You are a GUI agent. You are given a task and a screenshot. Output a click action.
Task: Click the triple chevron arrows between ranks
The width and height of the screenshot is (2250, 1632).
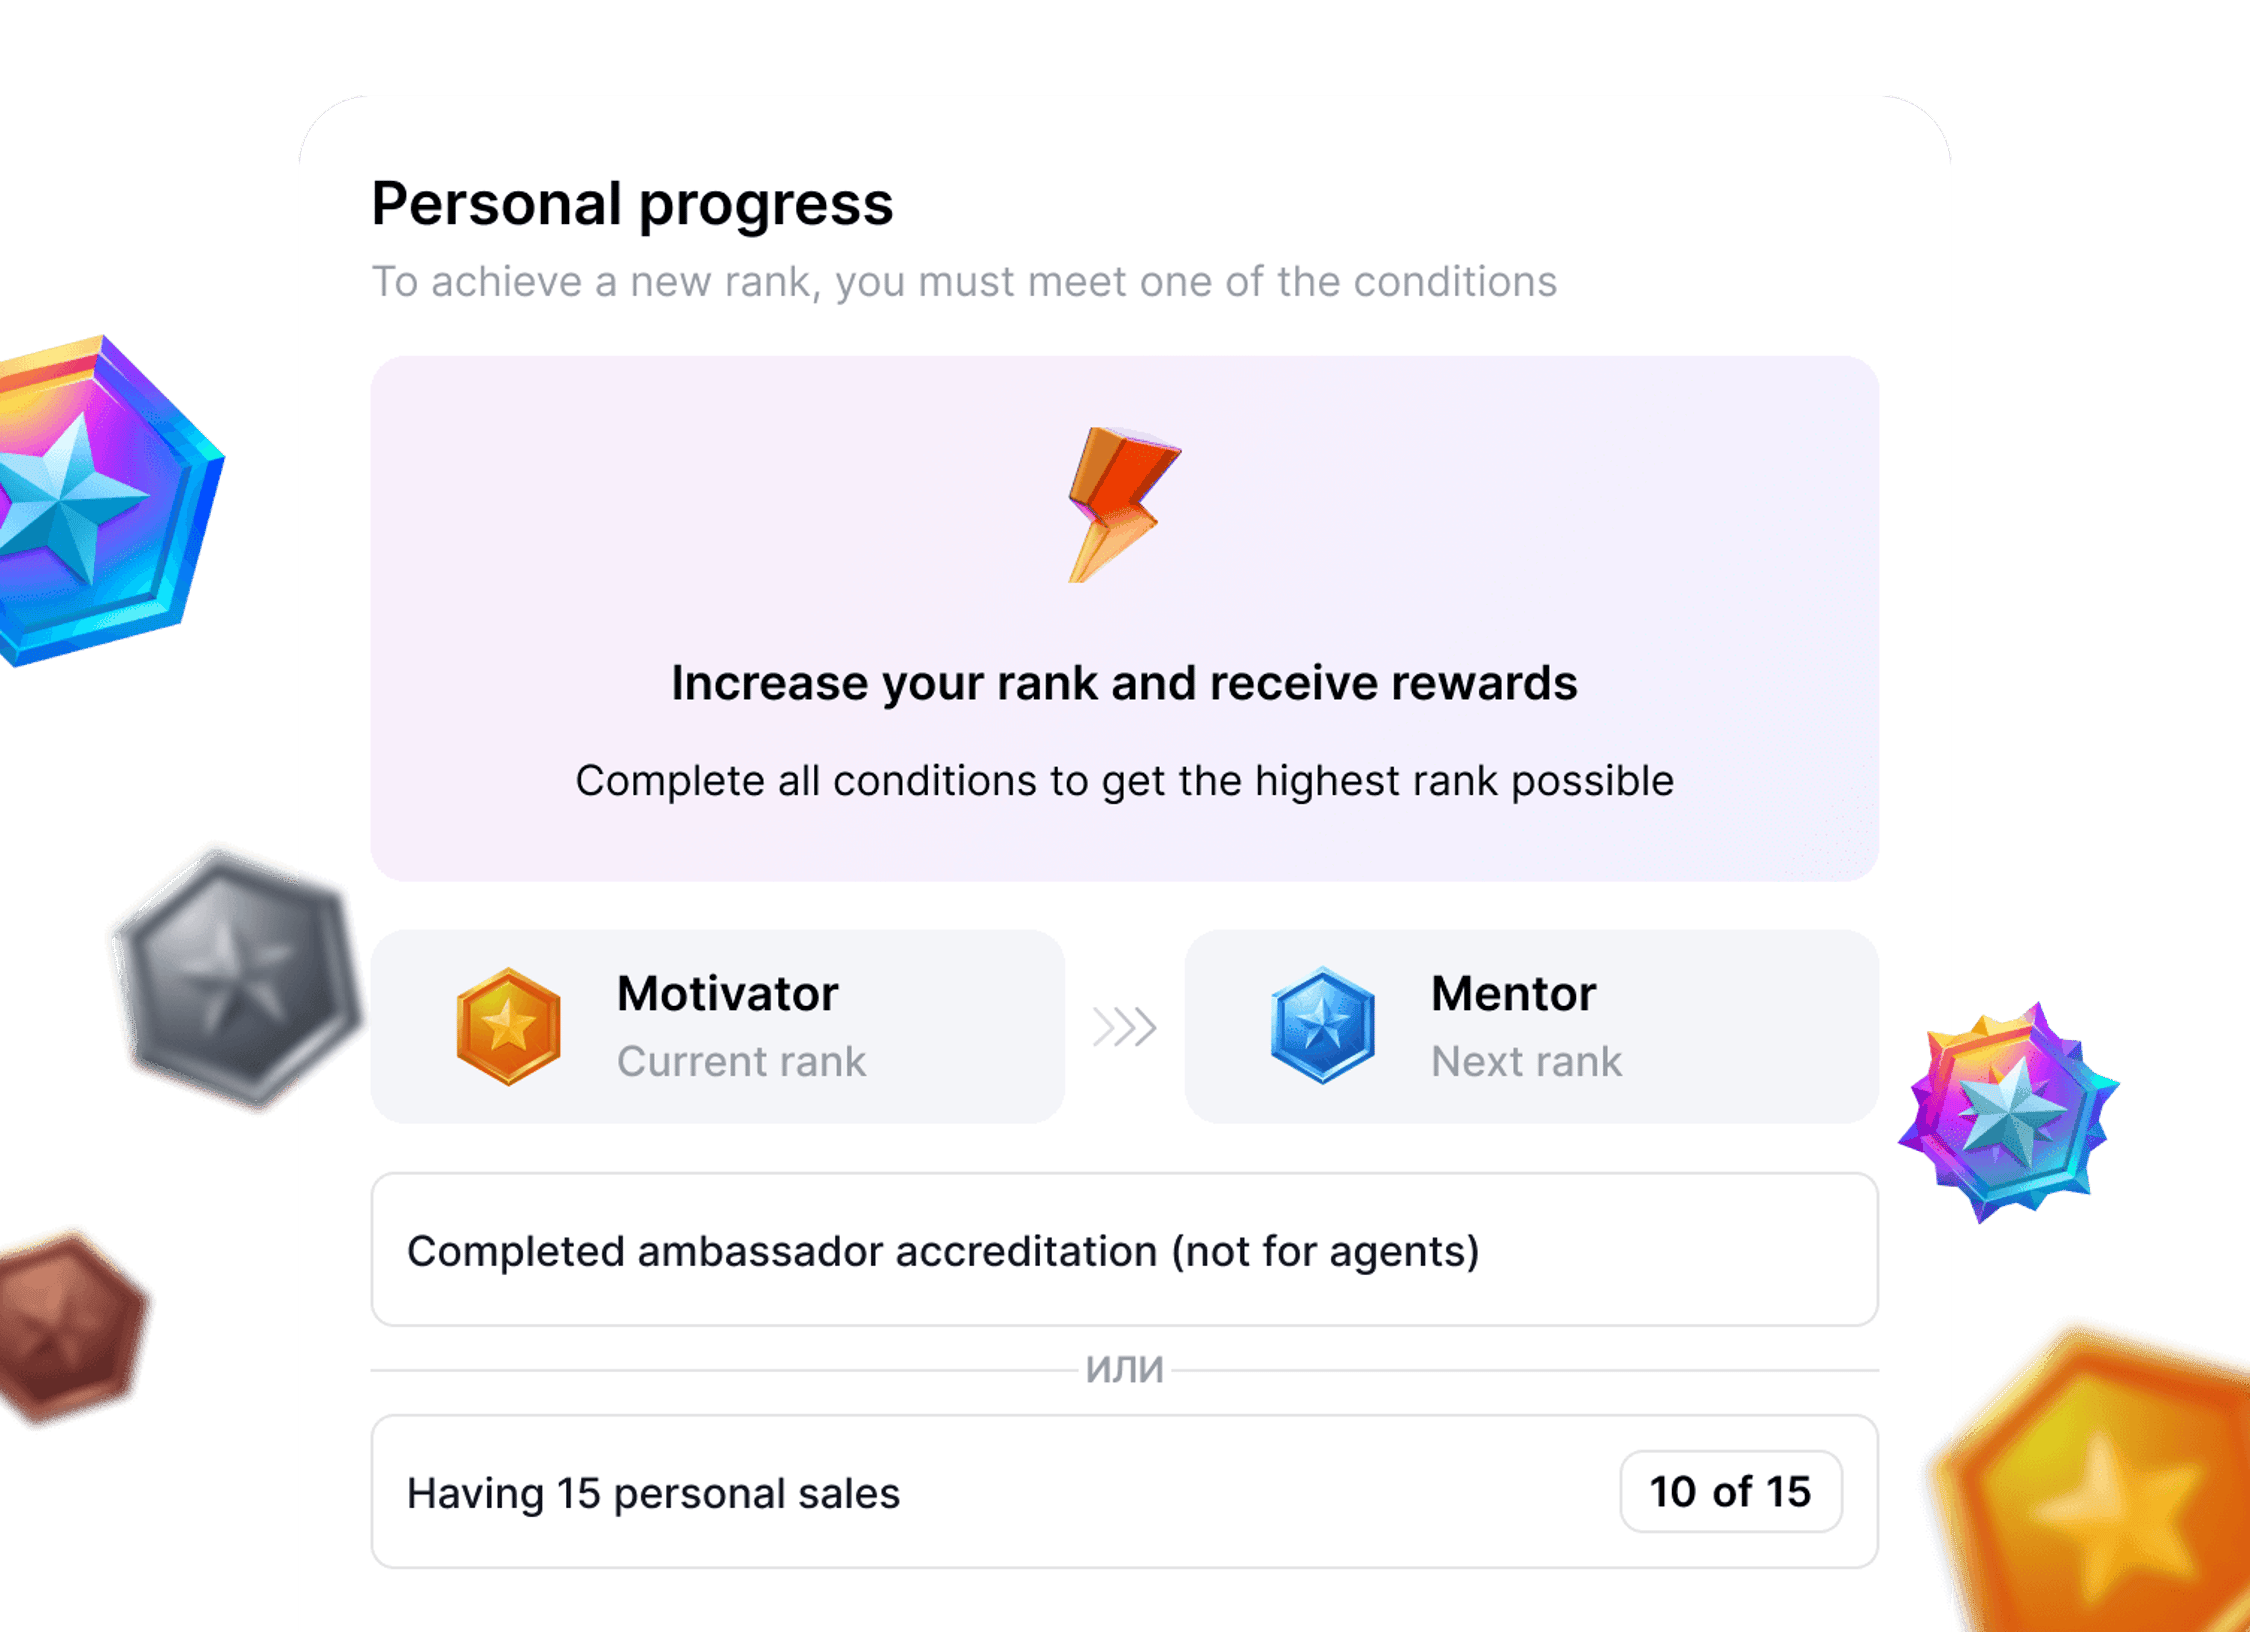[1124, 1027]
